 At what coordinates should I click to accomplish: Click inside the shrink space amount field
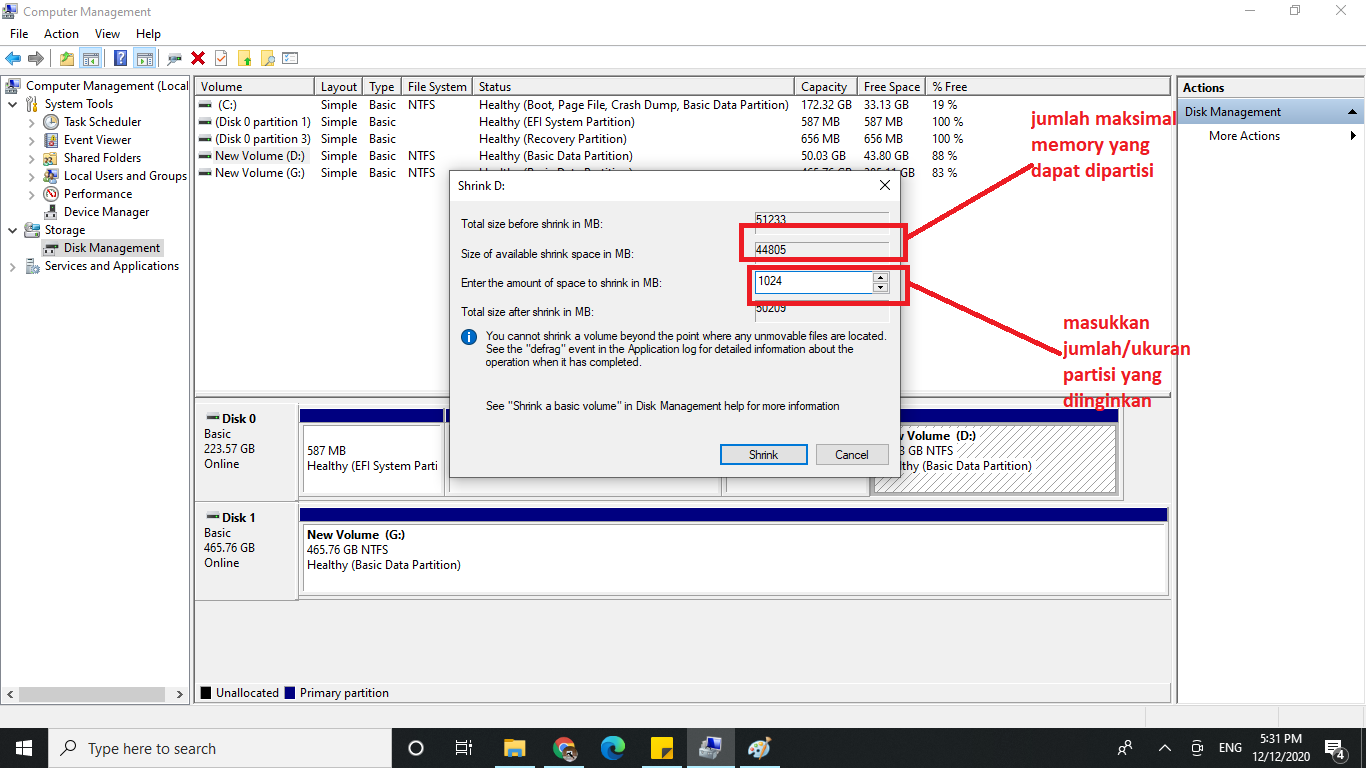click(810, 282)
